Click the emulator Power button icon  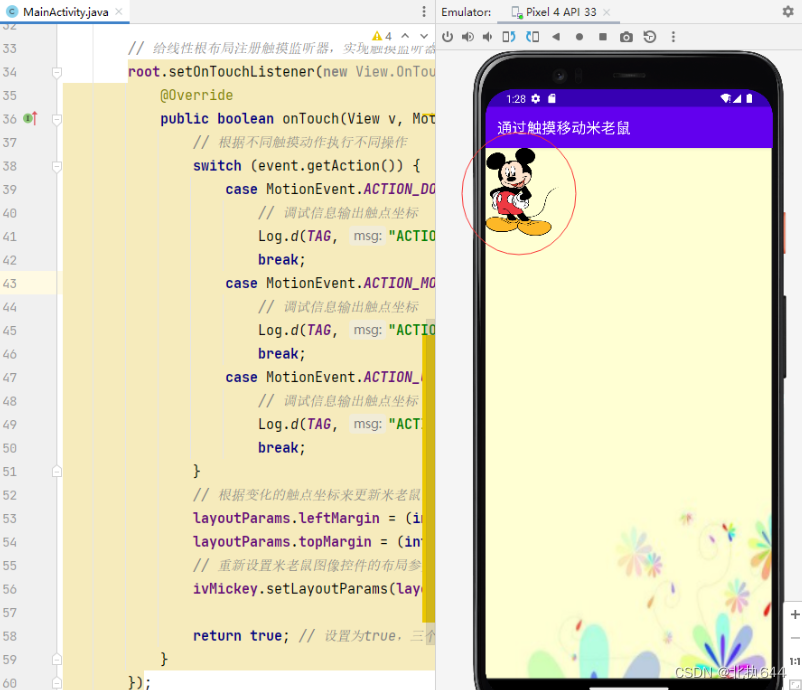448,37
